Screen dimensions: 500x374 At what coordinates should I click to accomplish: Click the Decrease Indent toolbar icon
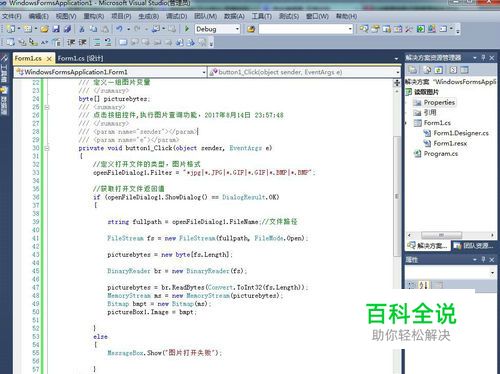[71, 42]
